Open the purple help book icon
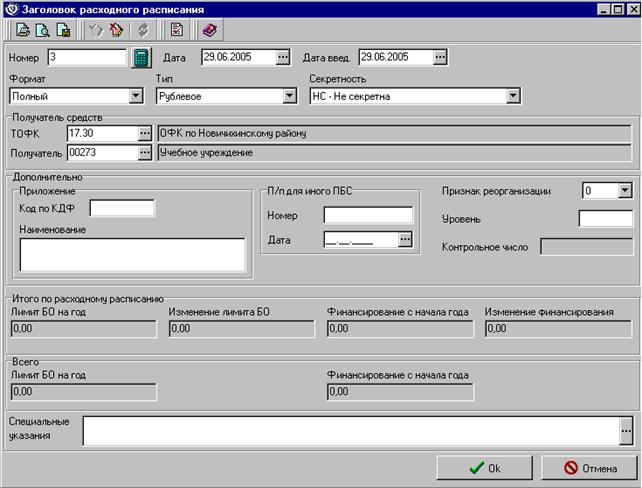 point(210,30)
